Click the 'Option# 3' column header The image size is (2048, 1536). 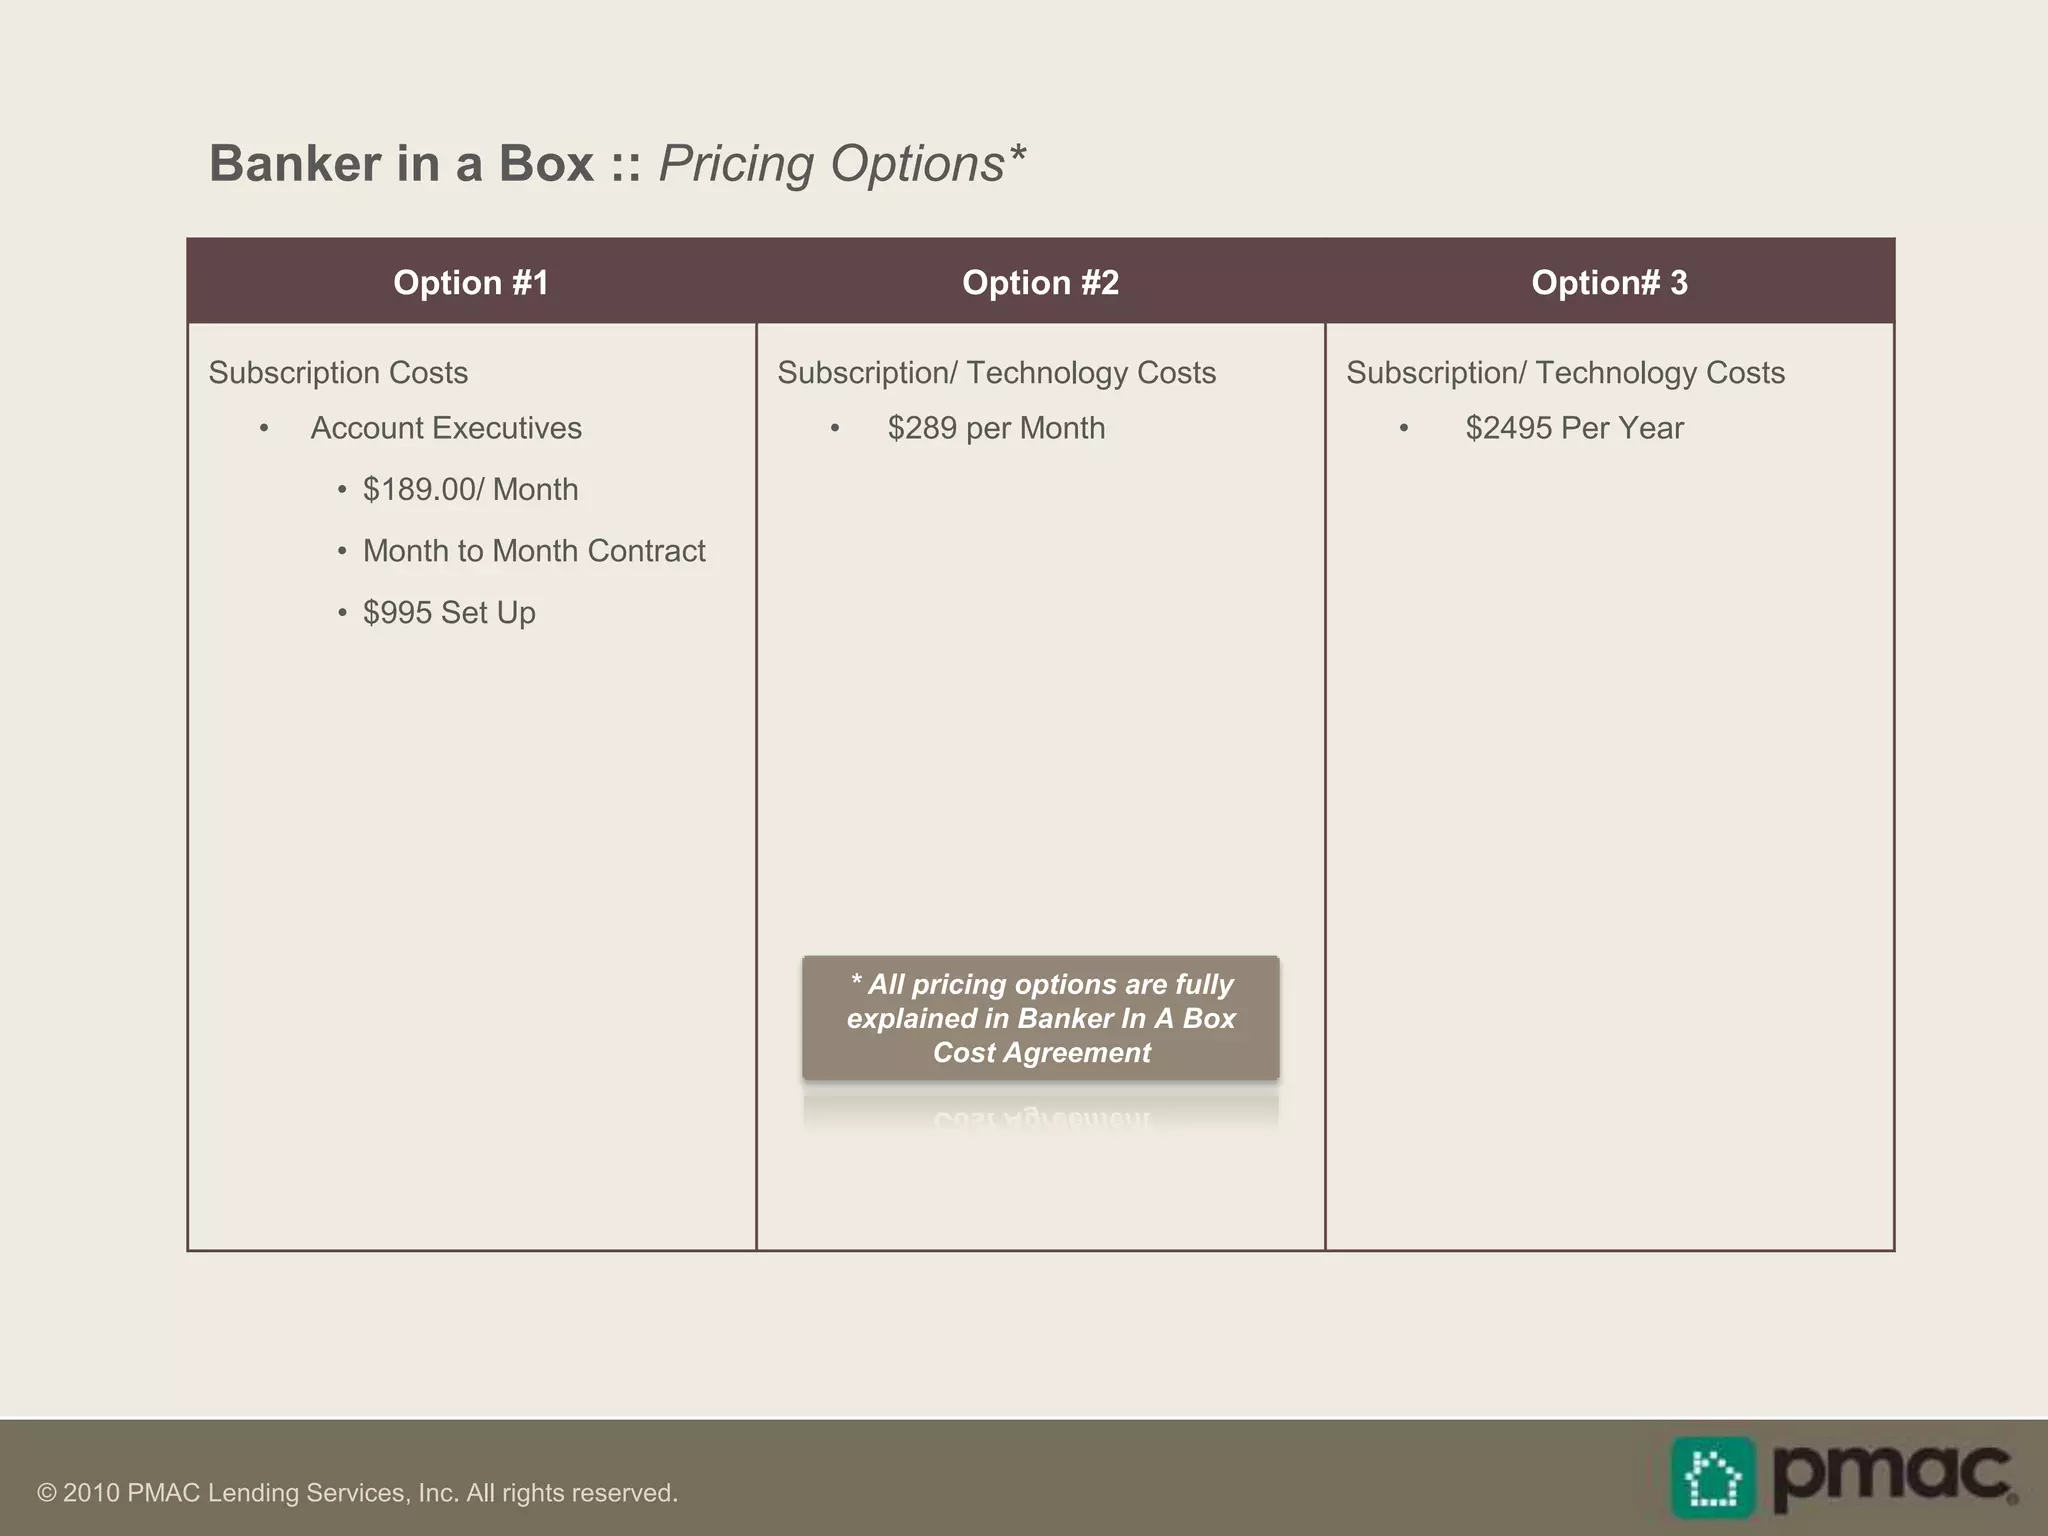1609,282
